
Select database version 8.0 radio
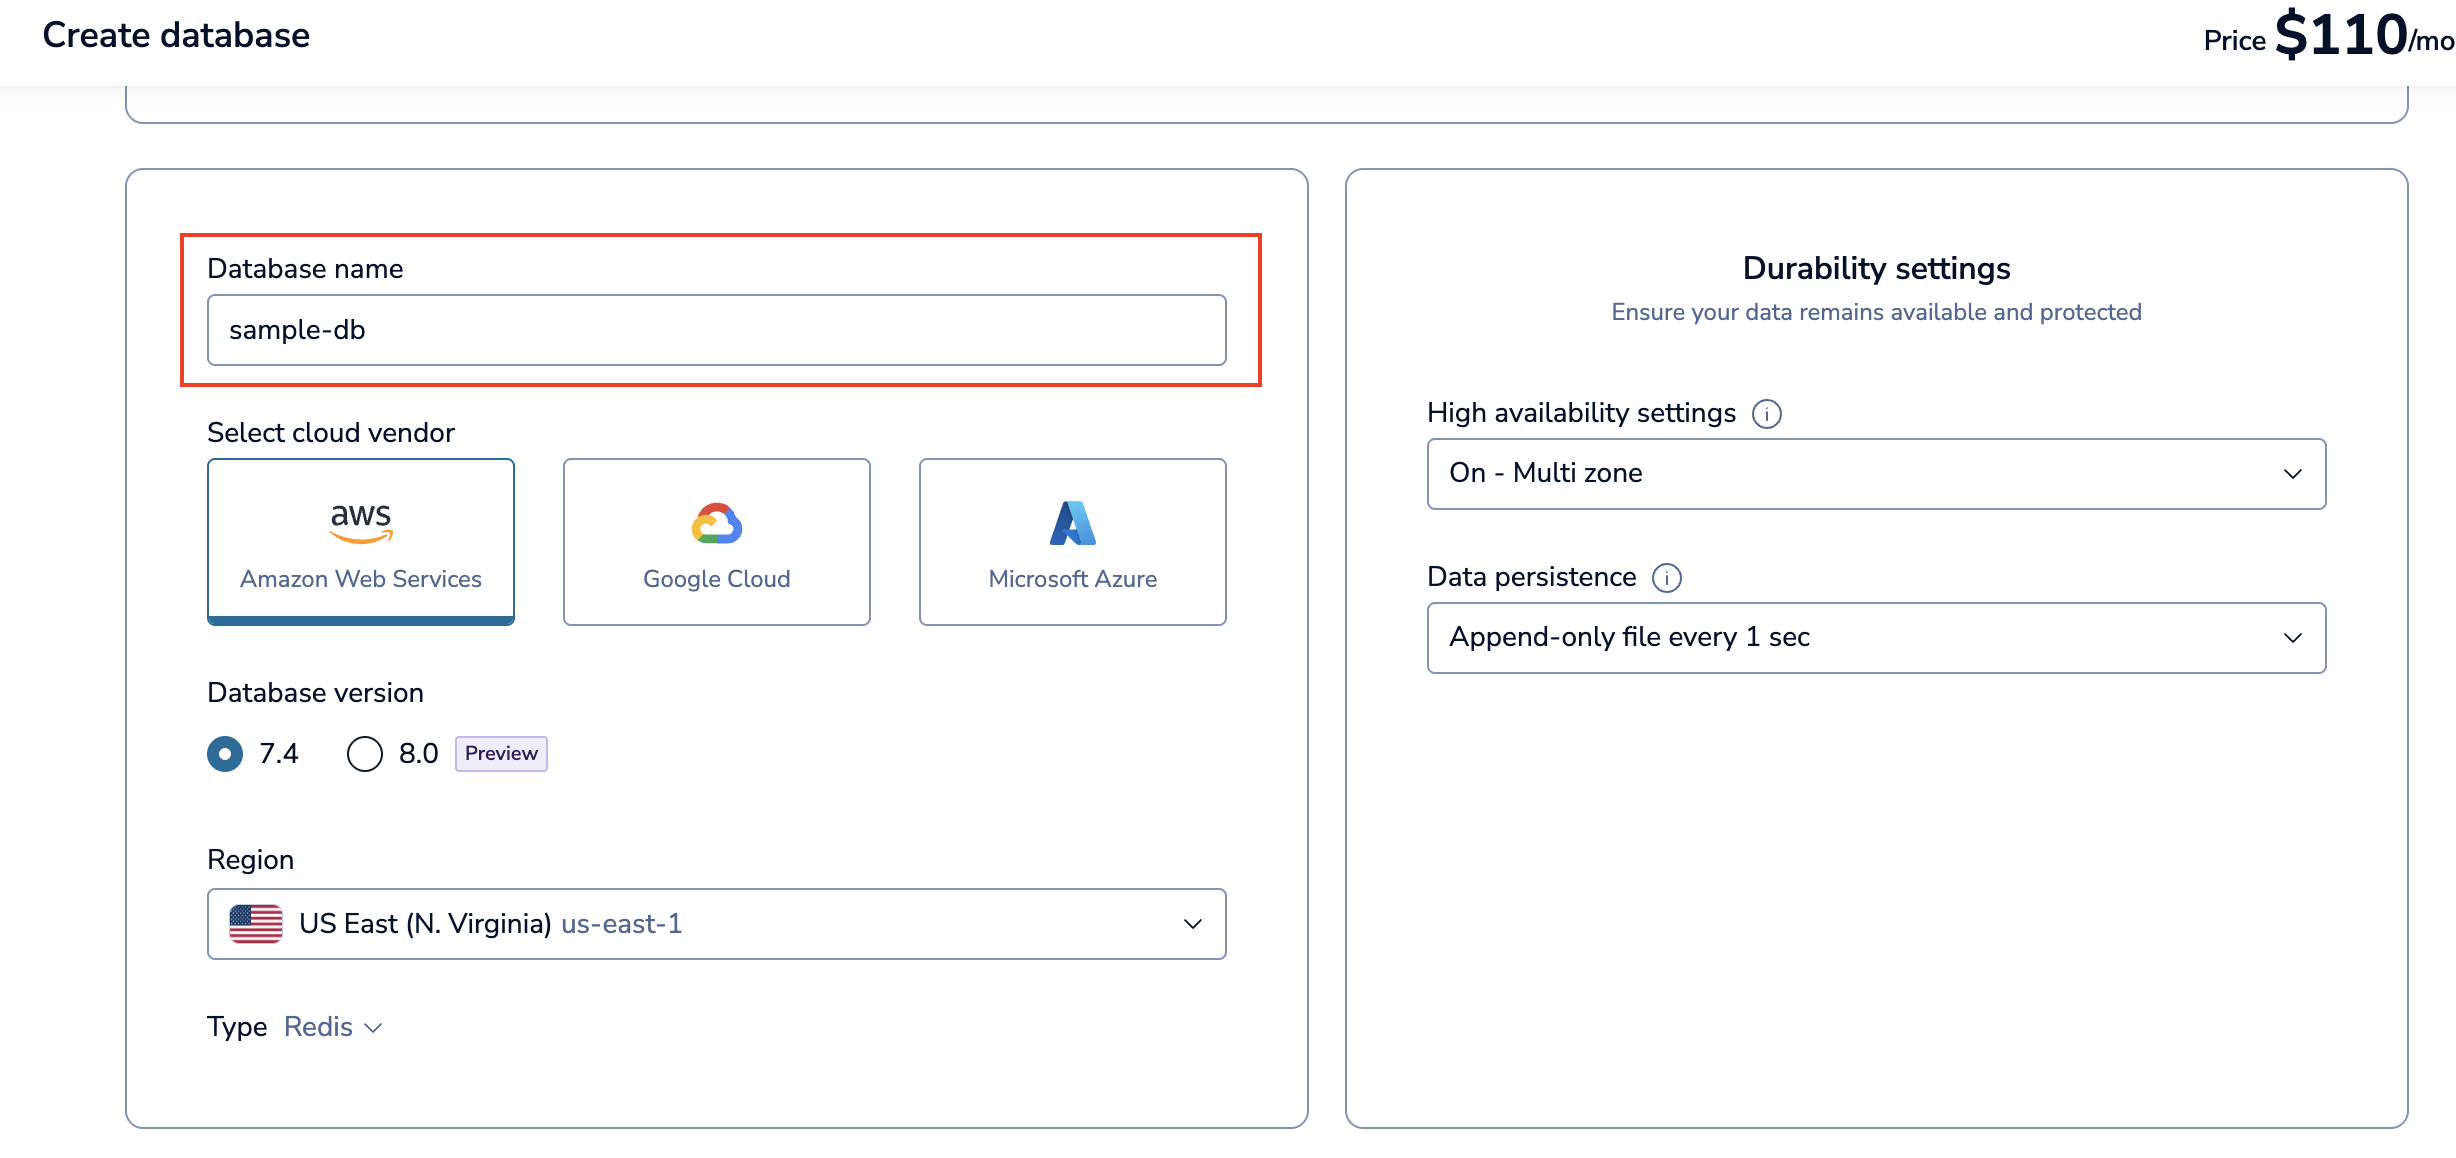click(365, 754)
